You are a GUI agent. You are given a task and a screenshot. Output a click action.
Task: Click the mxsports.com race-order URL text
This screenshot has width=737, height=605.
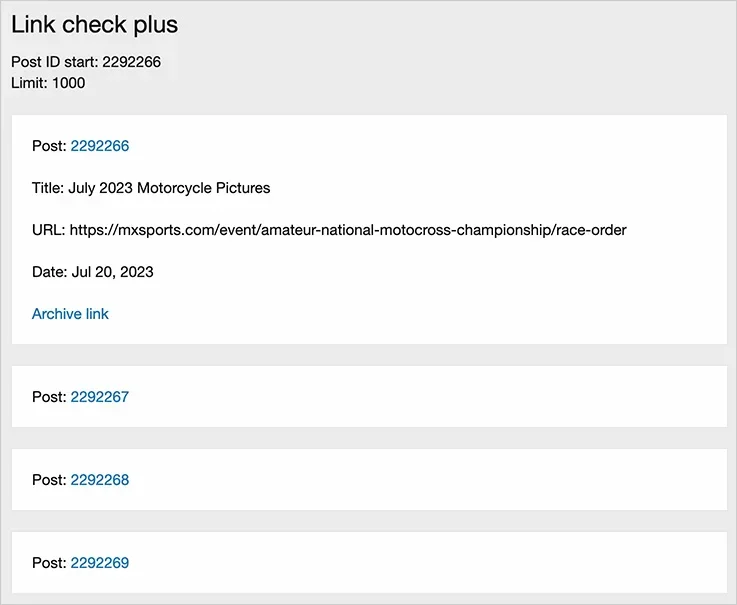348,230
